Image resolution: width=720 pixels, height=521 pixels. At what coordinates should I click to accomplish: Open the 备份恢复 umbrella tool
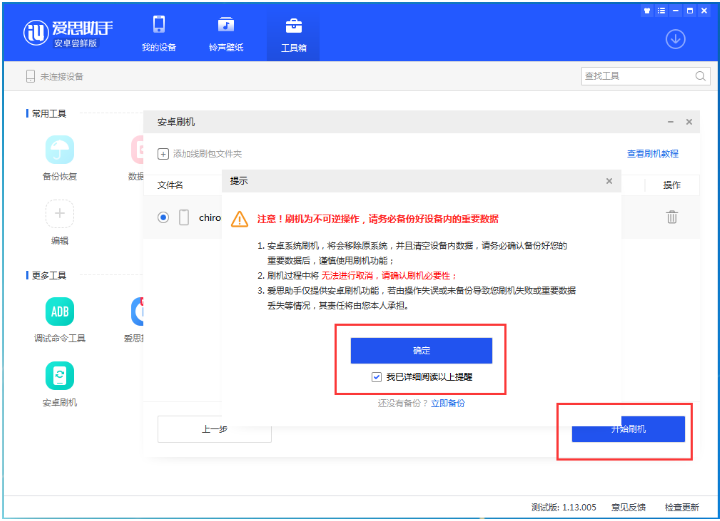tap(60, 150)
